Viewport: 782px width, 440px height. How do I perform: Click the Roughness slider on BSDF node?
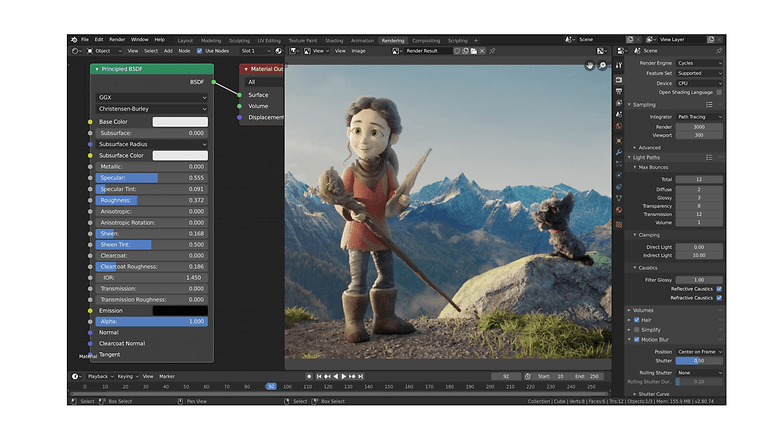coord(152,200)
